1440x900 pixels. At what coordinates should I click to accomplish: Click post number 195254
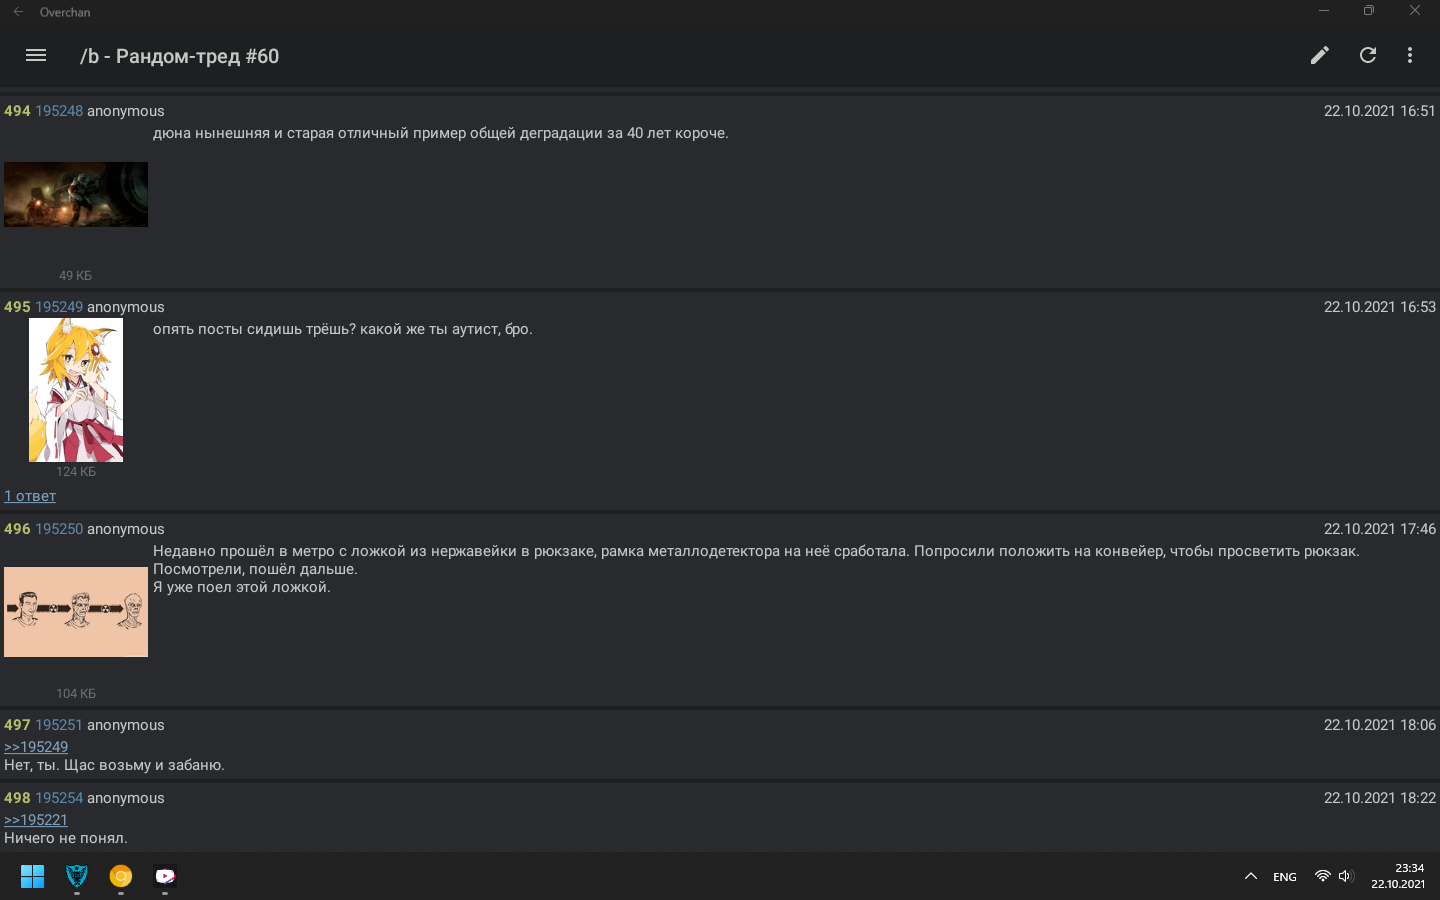(x=59, y=798)
